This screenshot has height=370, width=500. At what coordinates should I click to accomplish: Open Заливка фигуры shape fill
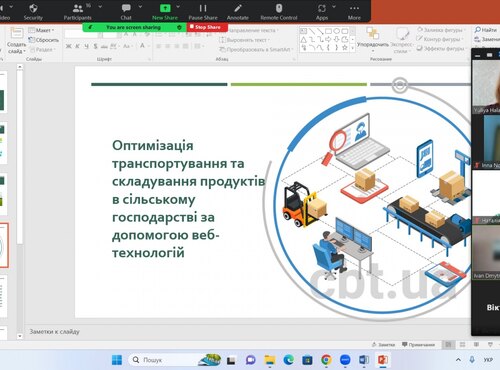440,30
